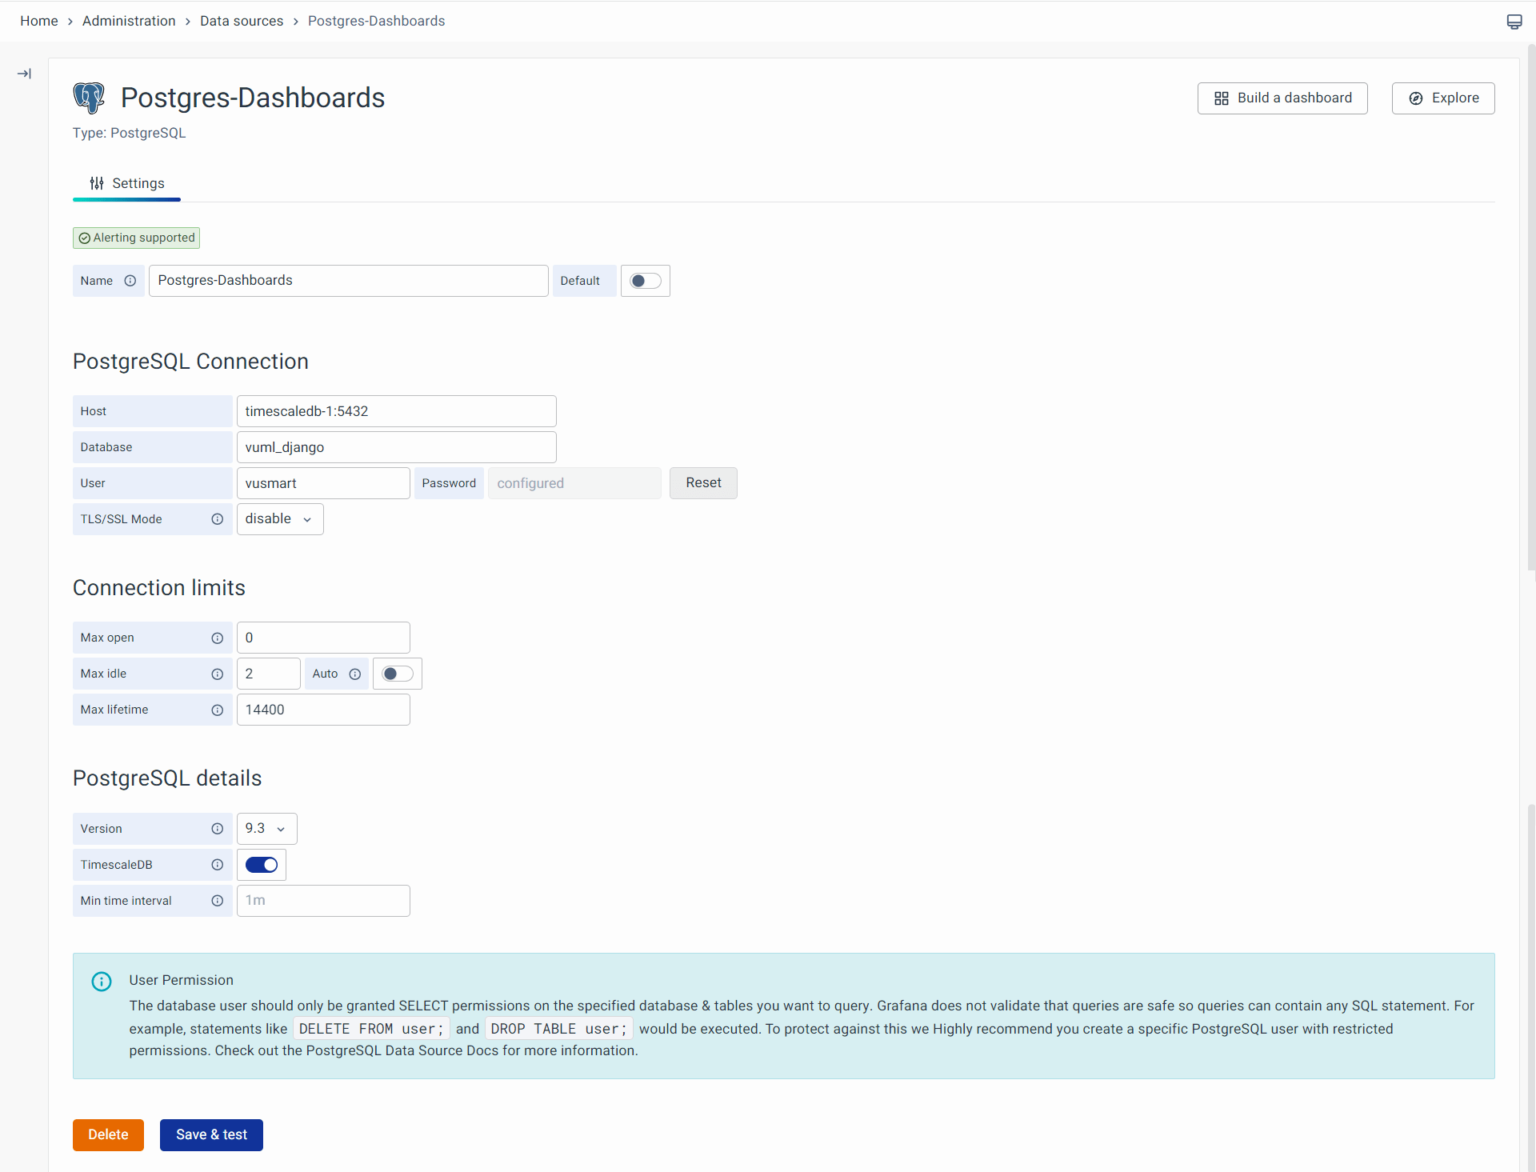
Task: Click the Host input field
Action: pos(396,411)
